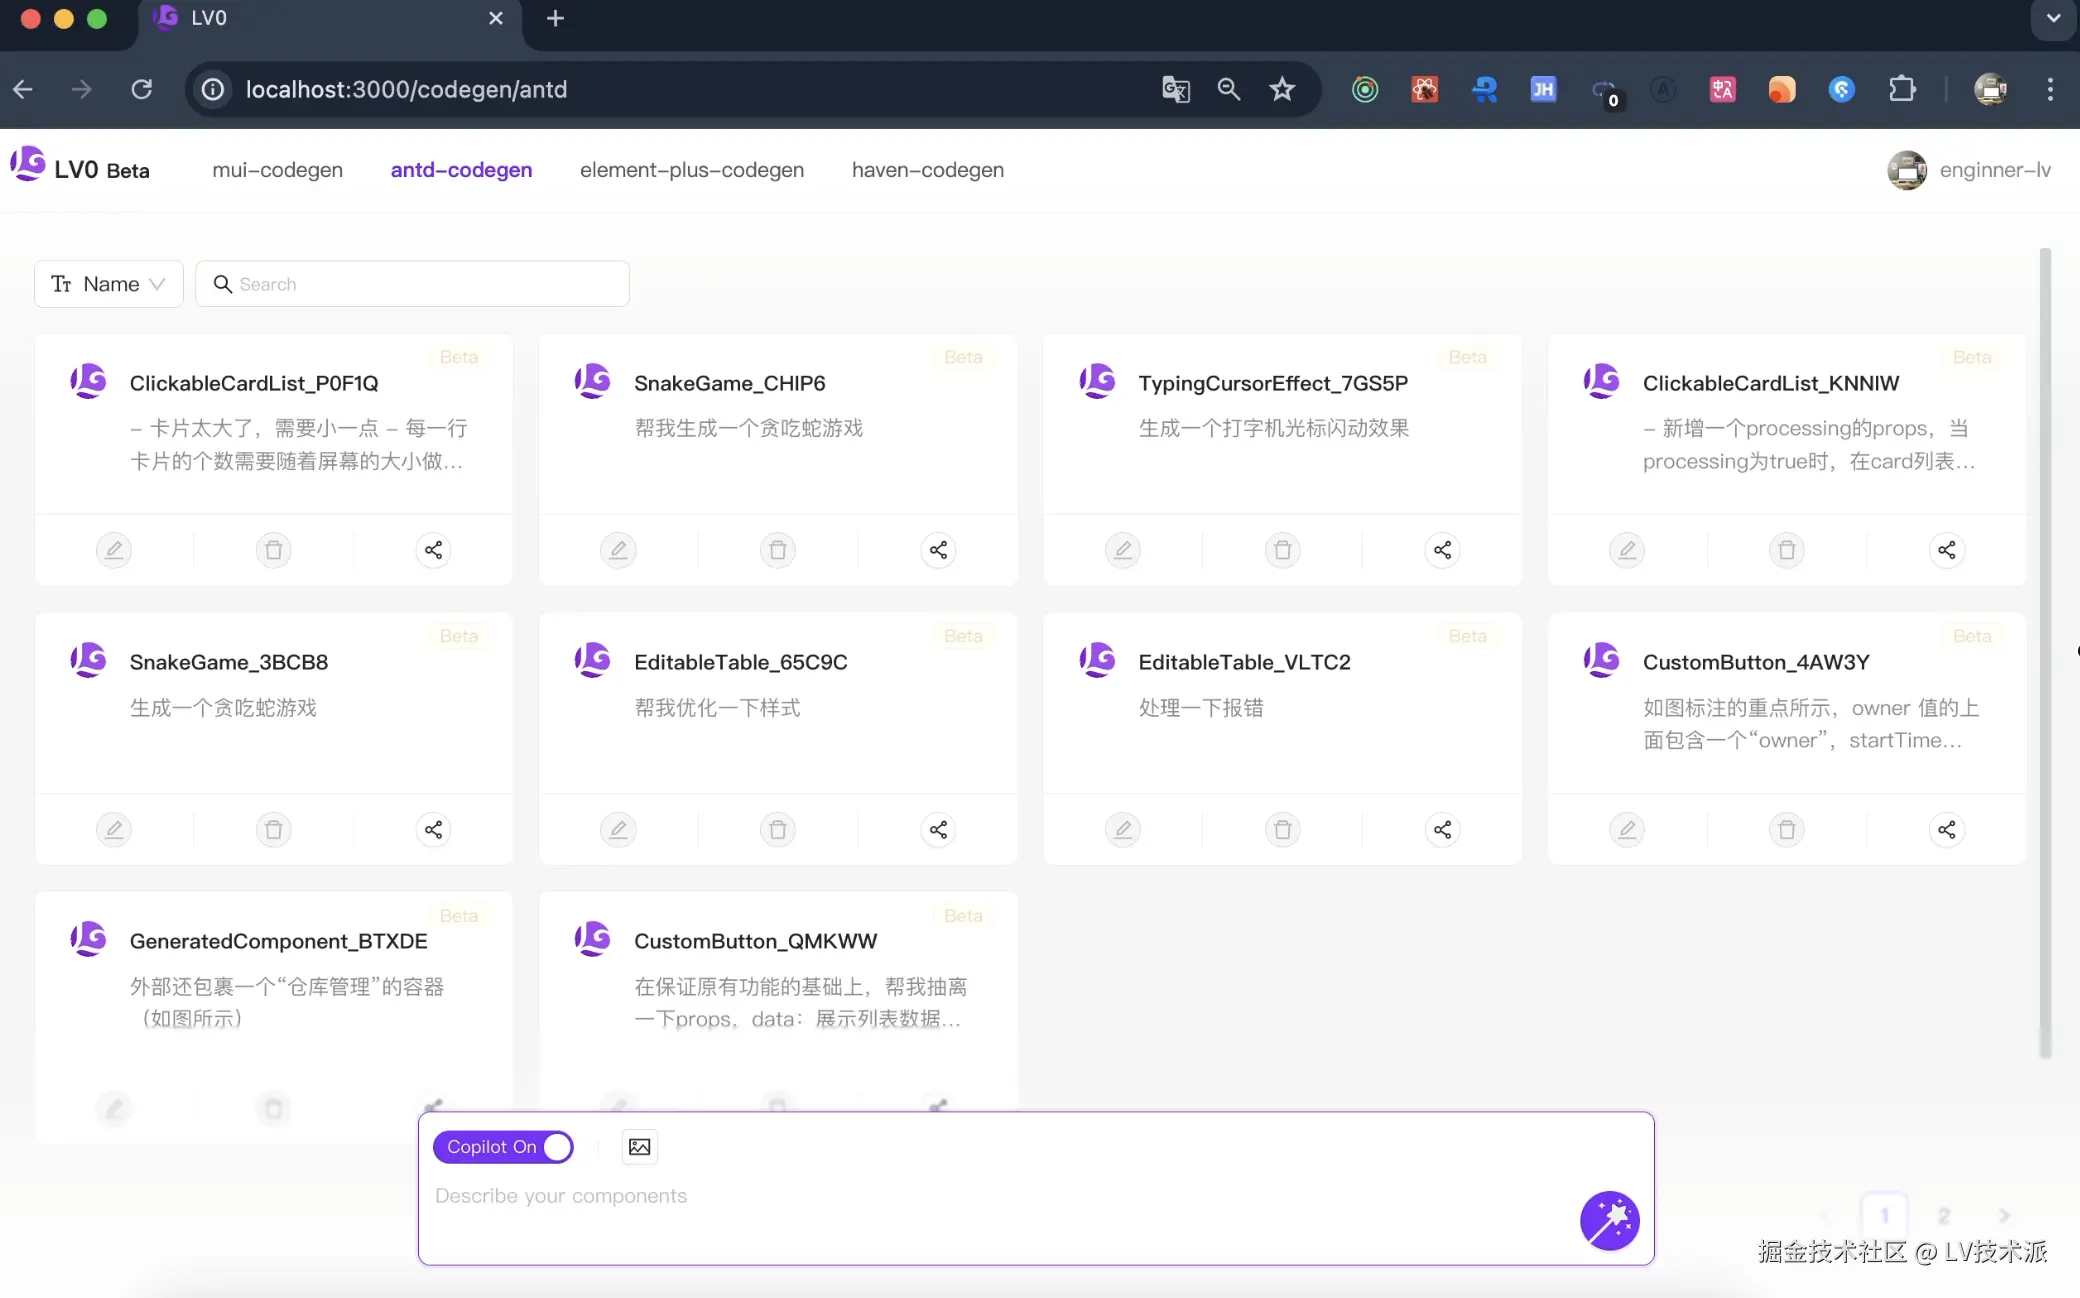Share the TypingCursorEffect_7GS5P card
2080x1298 pixels.
(x=1442, y=550)
